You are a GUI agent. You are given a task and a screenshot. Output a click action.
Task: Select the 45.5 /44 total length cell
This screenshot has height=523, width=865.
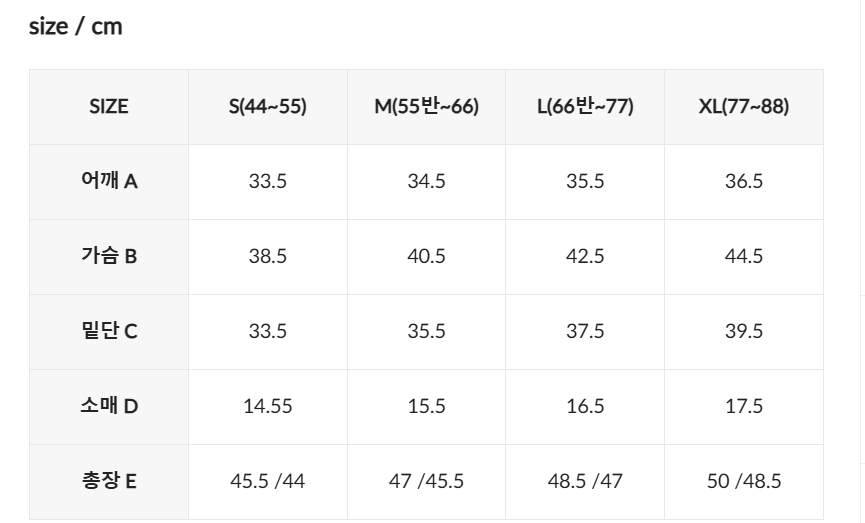click(x=267, y=481)
